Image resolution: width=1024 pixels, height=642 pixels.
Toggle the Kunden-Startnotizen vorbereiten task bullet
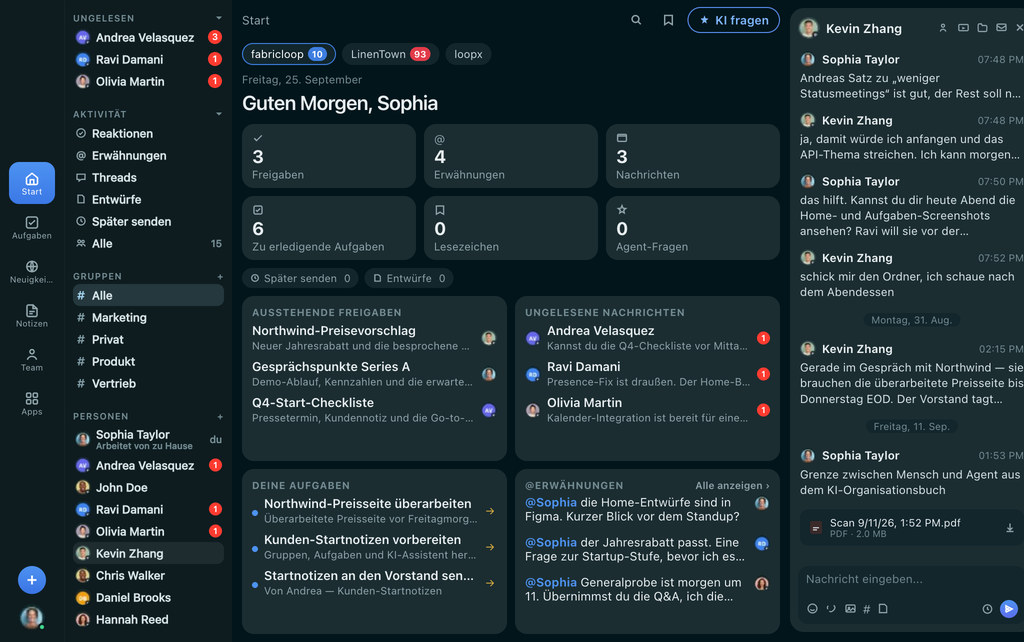[255, 549]
